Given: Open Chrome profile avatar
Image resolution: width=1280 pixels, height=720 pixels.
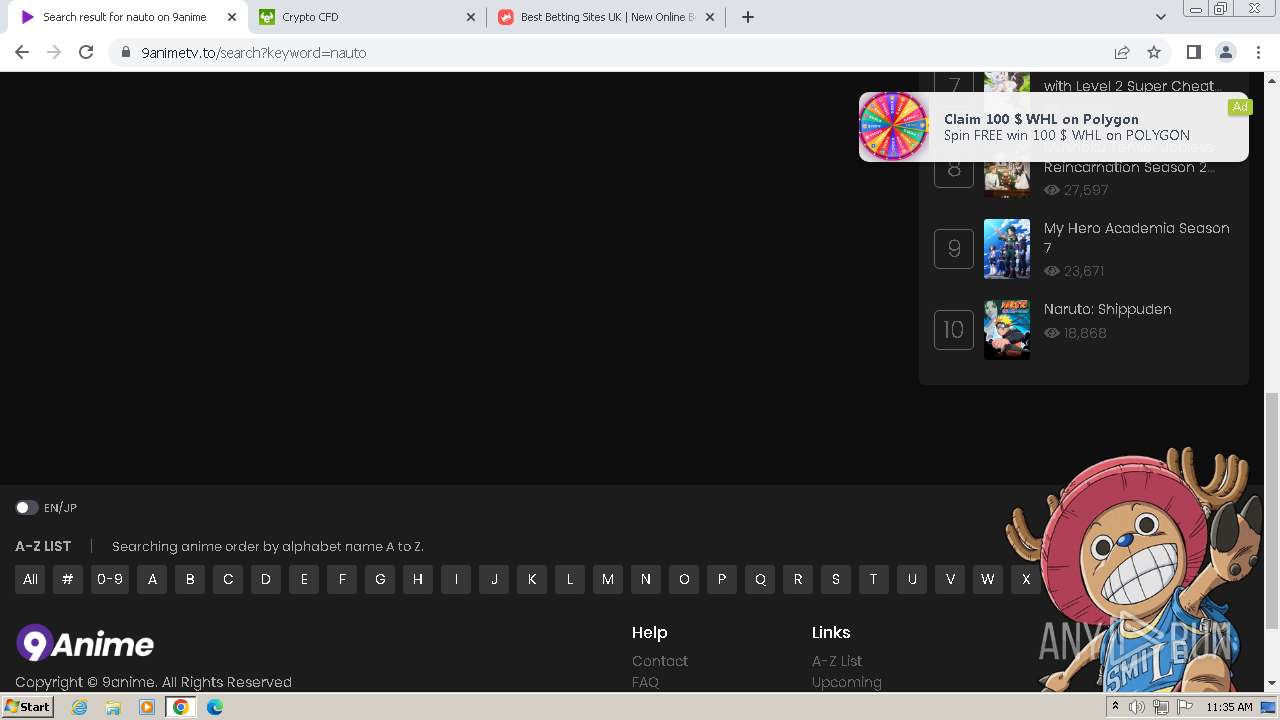Looking at the screenshot, I should [1225, 52].
